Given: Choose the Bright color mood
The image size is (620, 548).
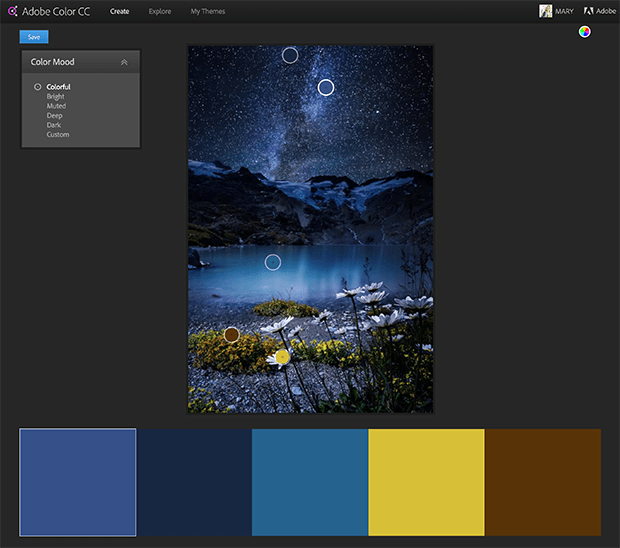Looking at the screenshot, I should [x=56, y=97].
